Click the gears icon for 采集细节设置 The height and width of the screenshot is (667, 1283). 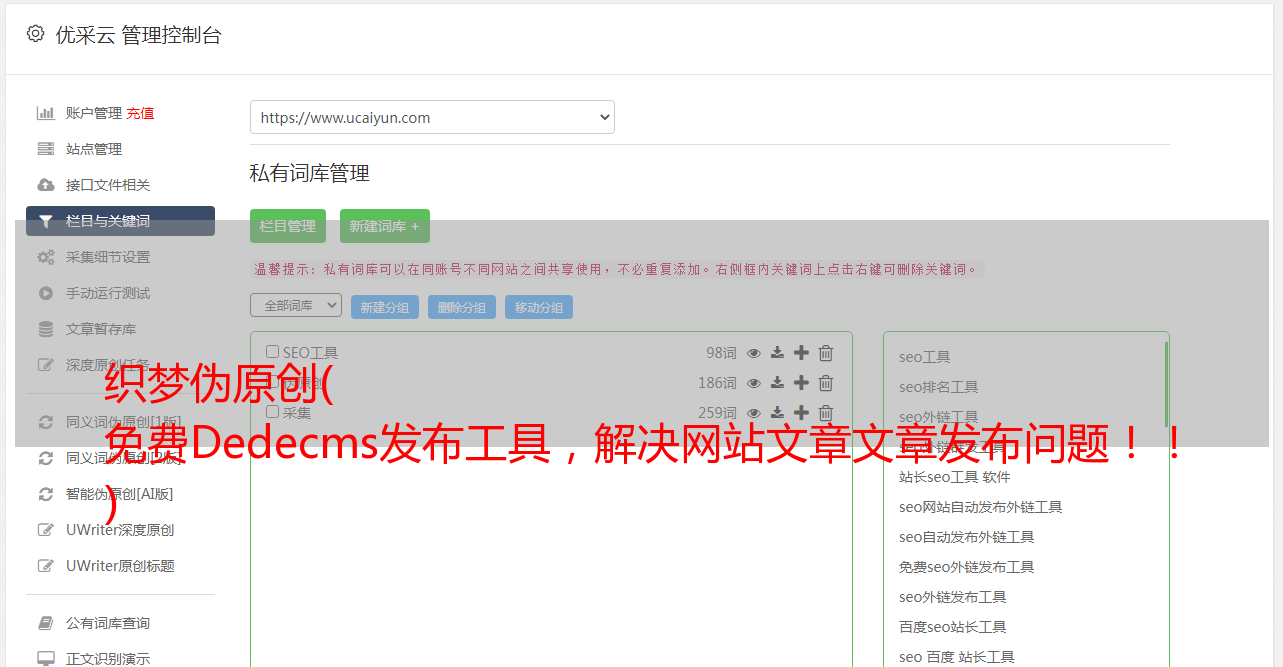(x=46, y=257)
